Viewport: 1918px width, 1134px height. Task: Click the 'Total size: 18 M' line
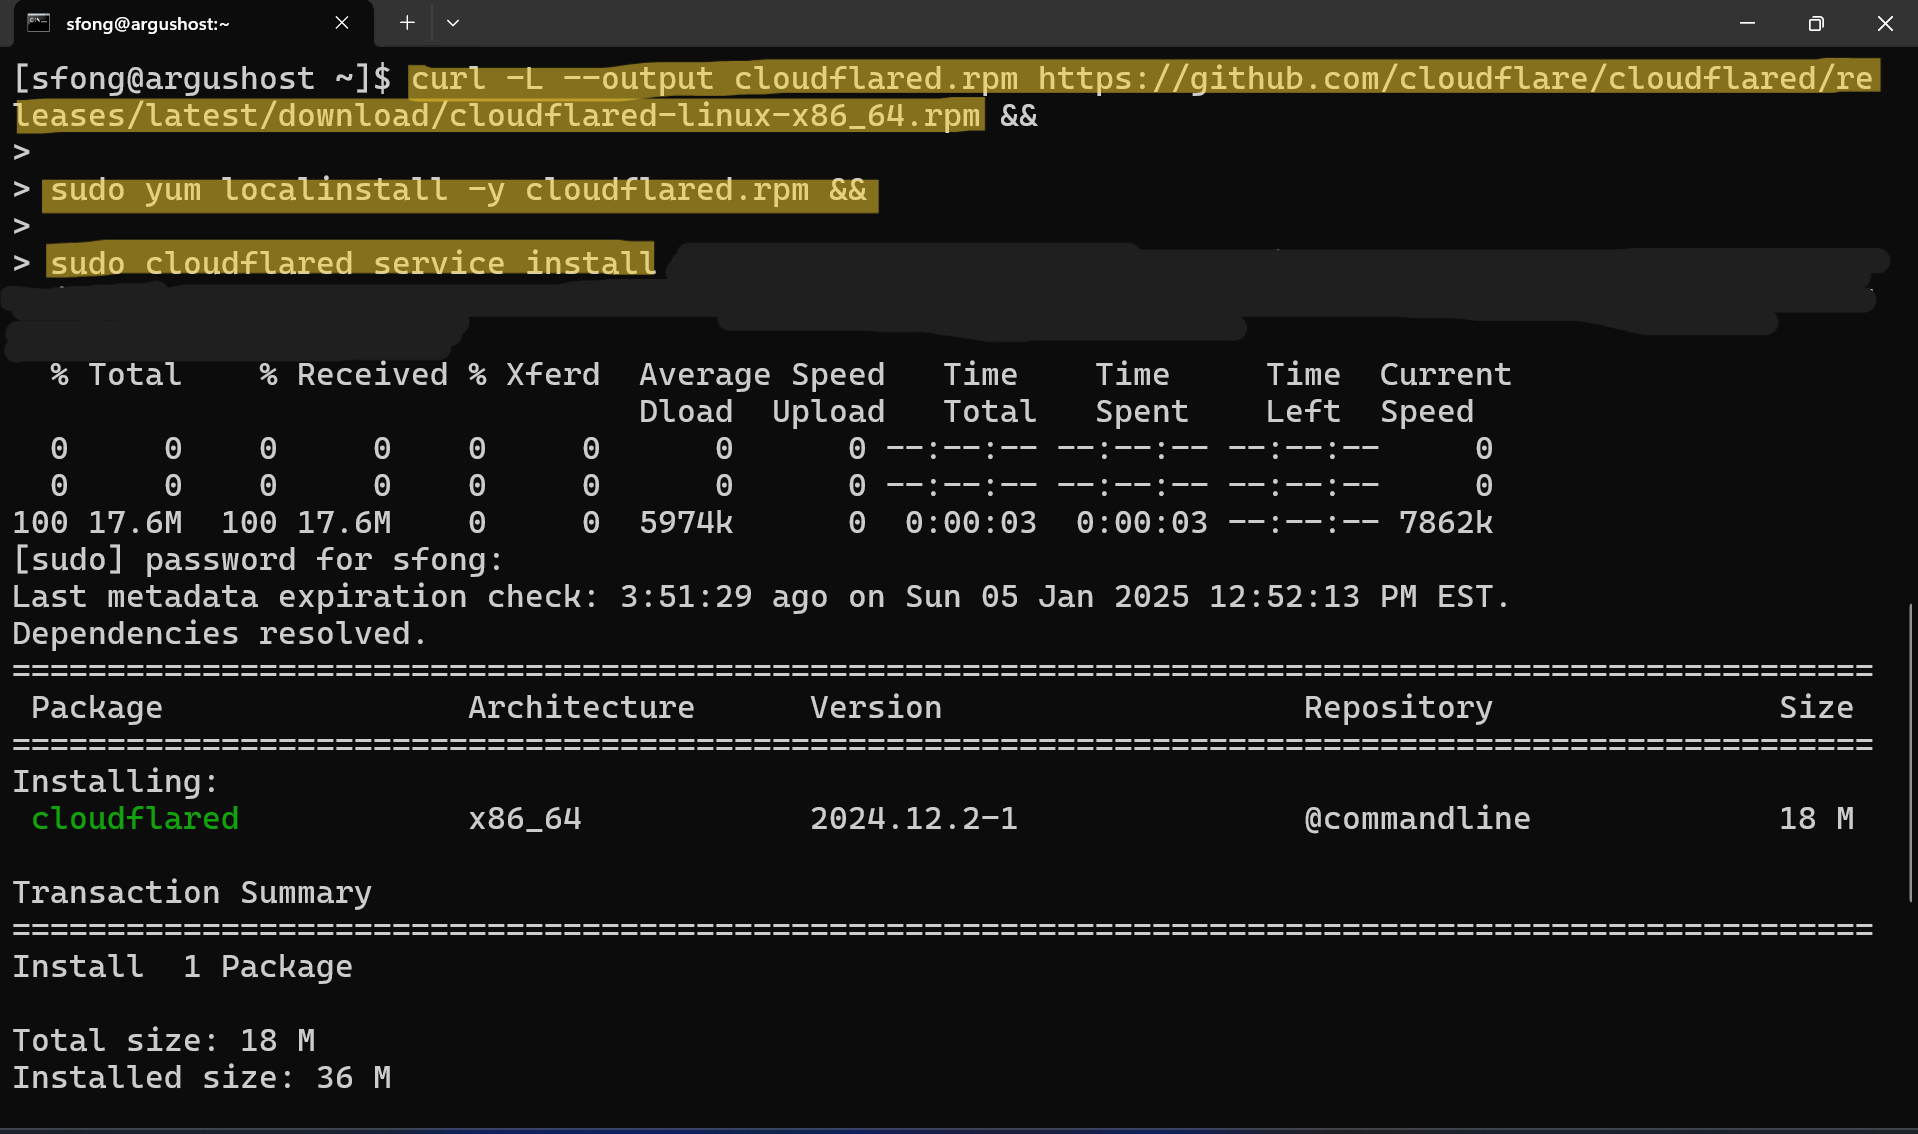coord(164,1041)
